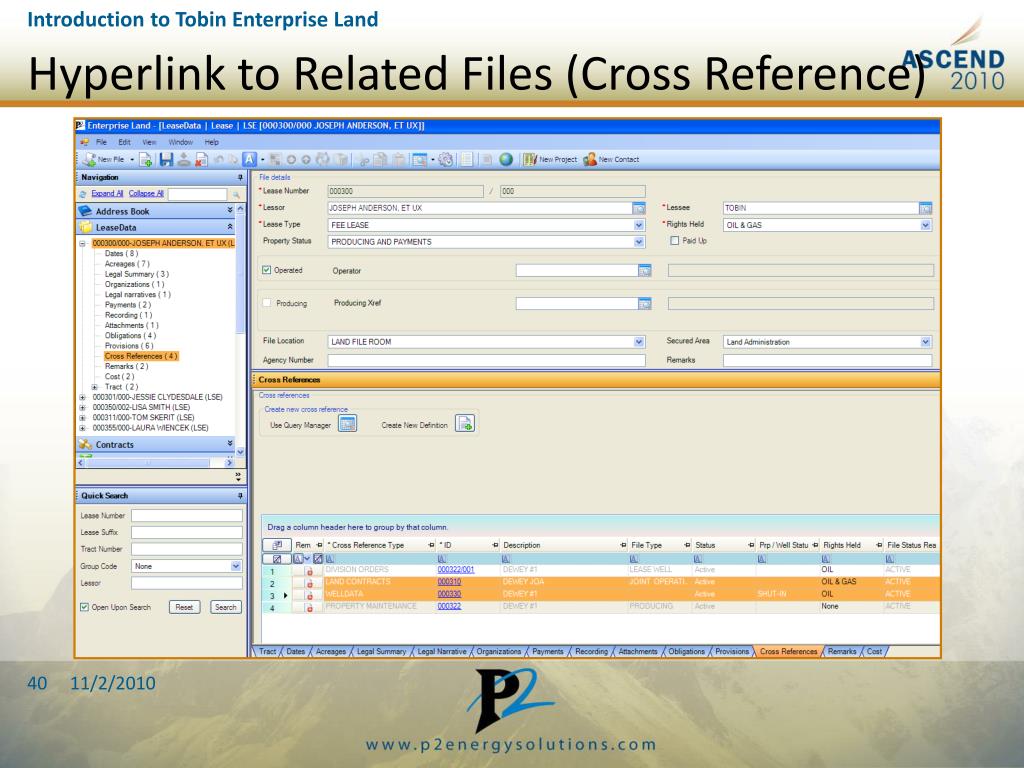The width and height of the screenshot is (1024, 768).
Task: Open the Lease Type dropdown
Action: pyautogui.click(x=639, y=225)
